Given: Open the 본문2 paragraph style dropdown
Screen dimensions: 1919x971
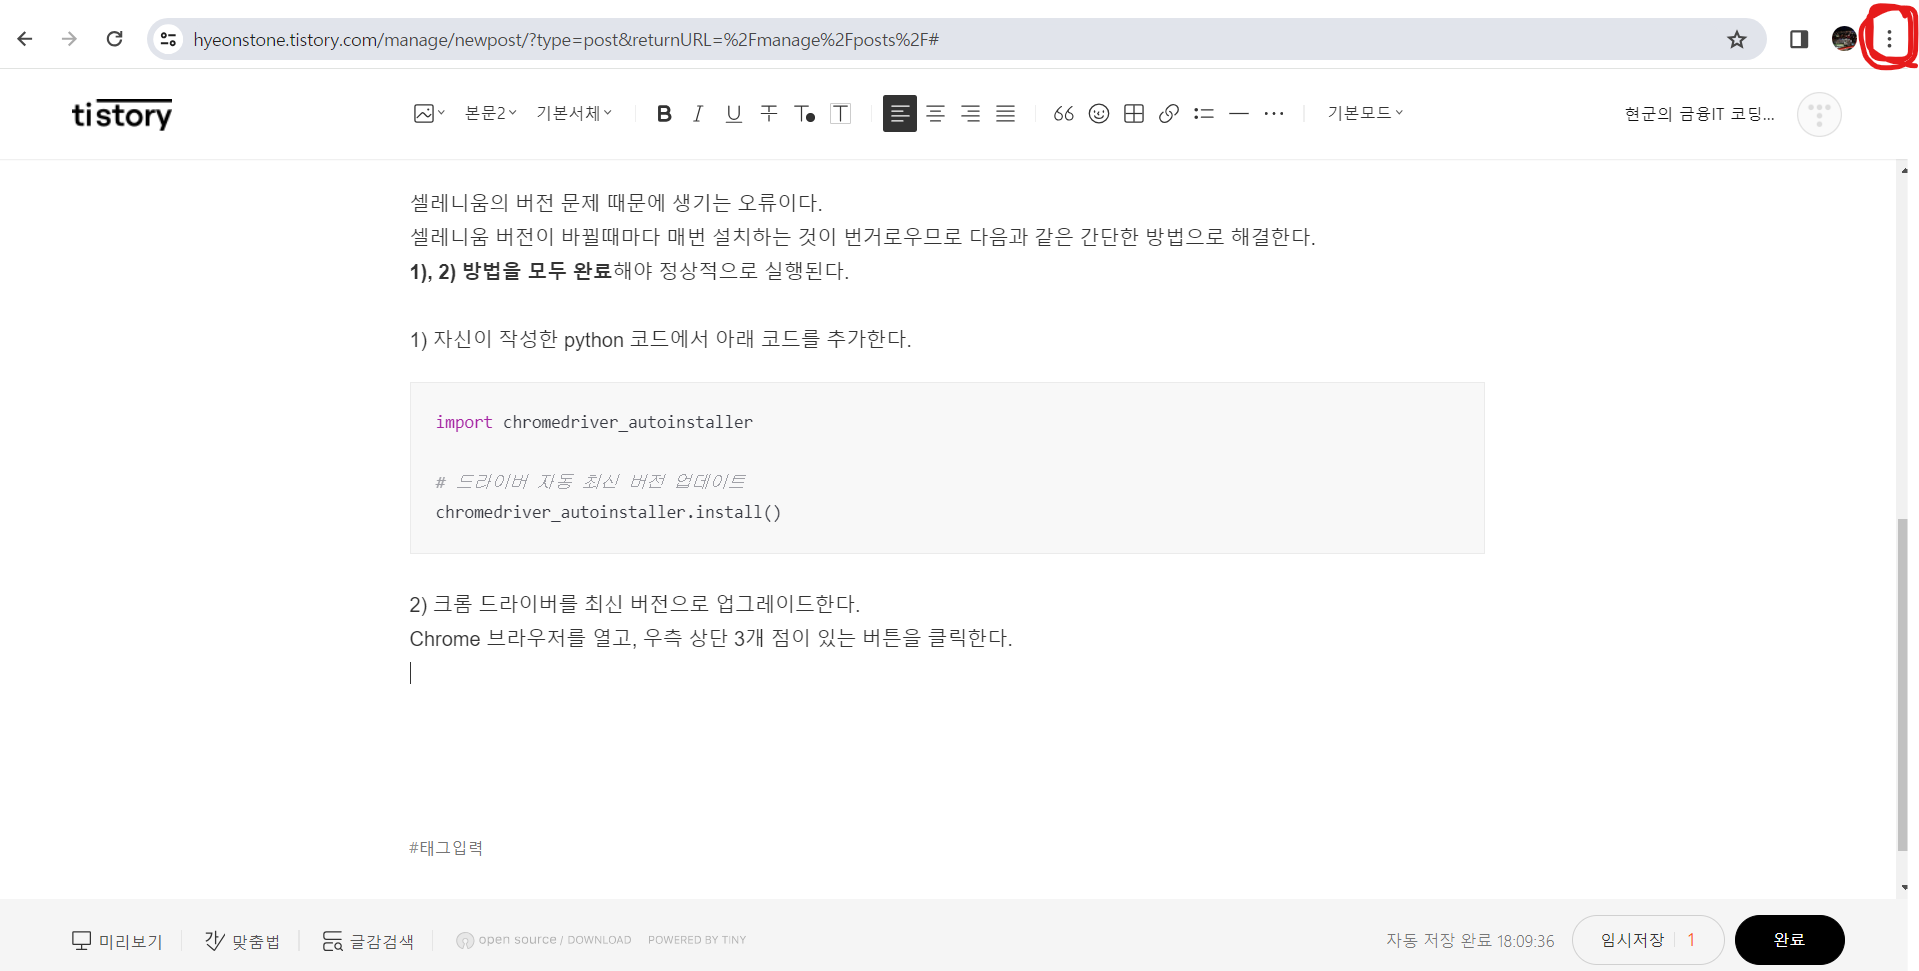Looking at the screenshot, I should point(491,114).
